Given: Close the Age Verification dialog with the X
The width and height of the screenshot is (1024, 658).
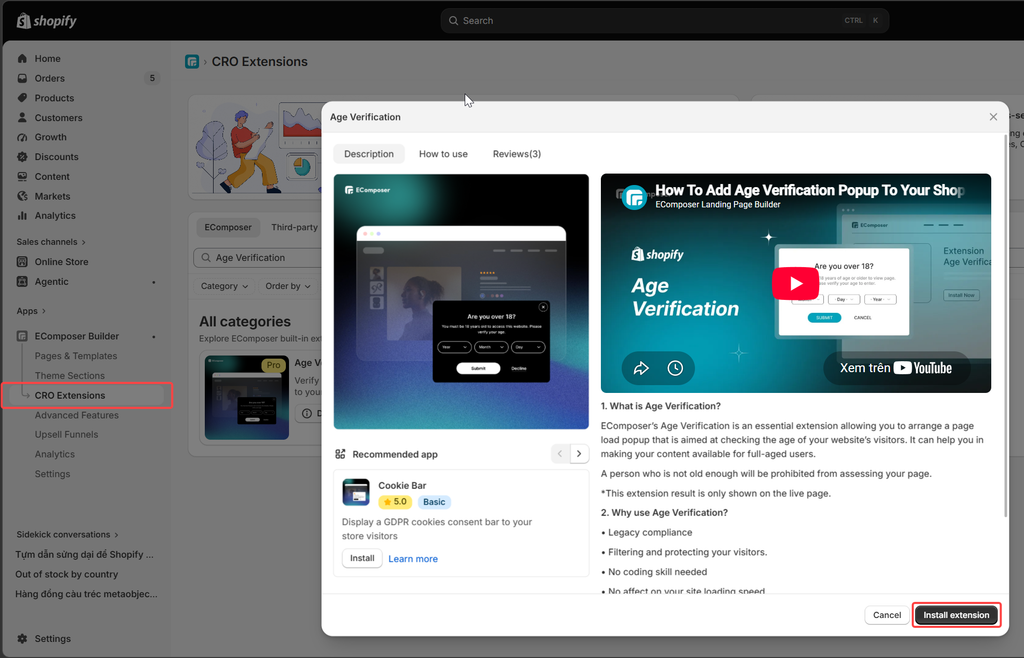Looking at the screenshot, I should pos(993,117).
